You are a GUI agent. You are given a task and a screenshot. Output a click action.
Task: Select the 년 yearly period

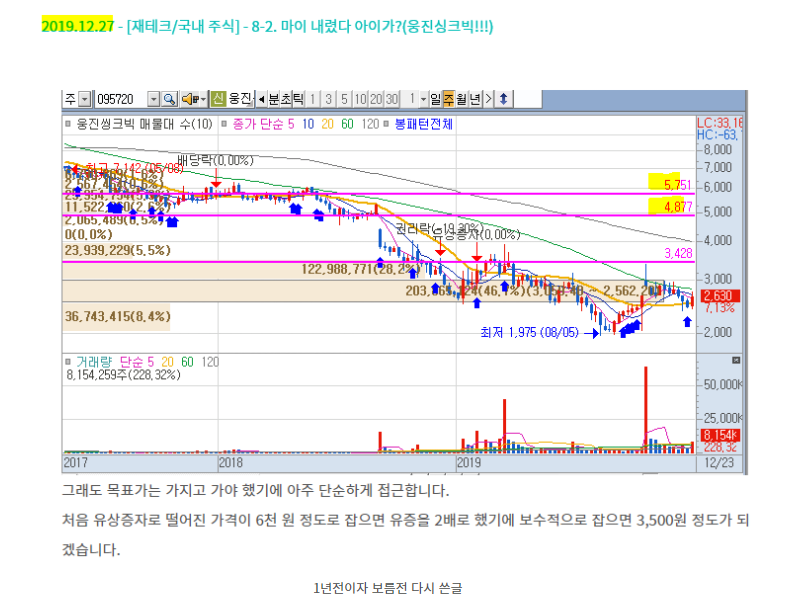[x=475, y=99]
